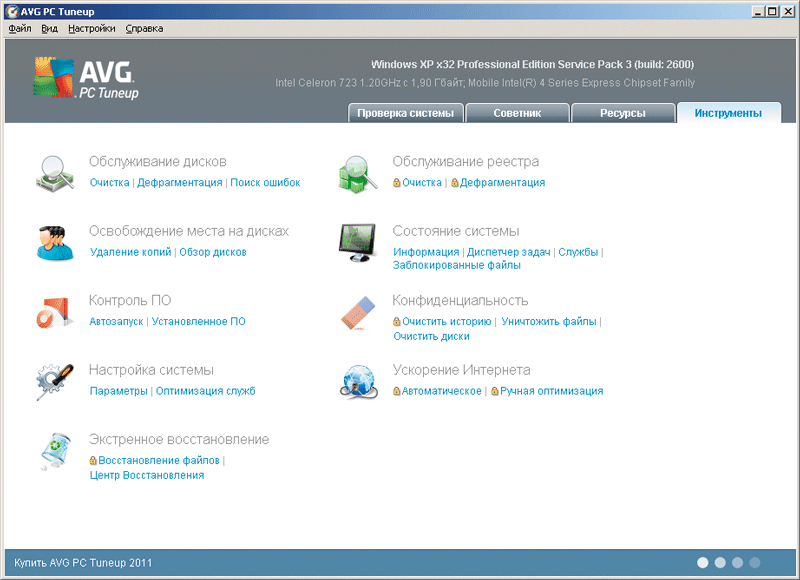Open disk Дефрагментация under Обслуживание дисков

(x=180, y=183)
